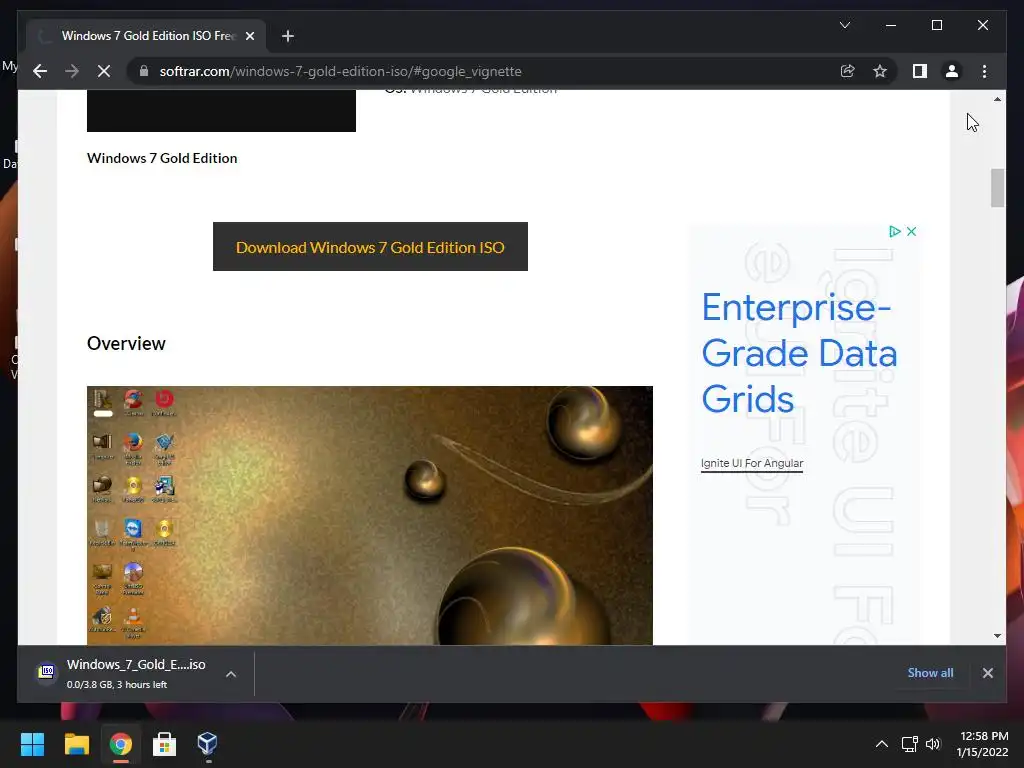
Task: Open File Explorer from taskbar
Action: click(76, 744)
